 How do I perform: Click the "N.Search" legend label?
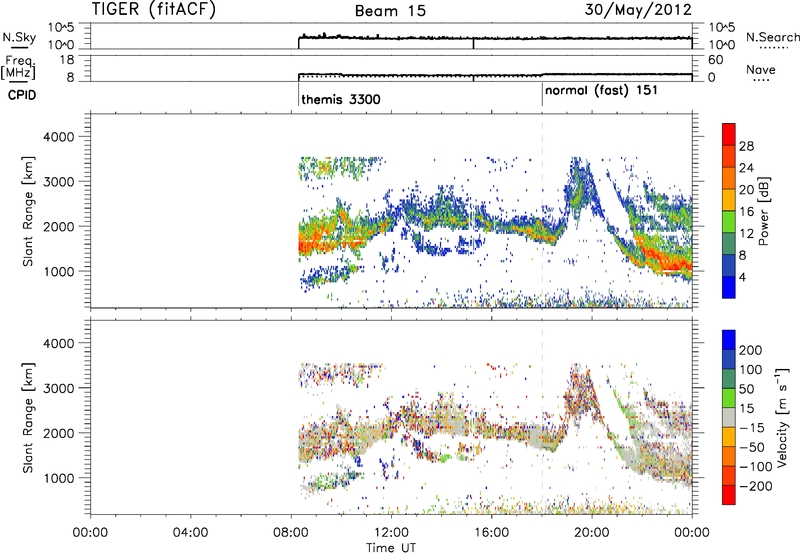[773, 37]
